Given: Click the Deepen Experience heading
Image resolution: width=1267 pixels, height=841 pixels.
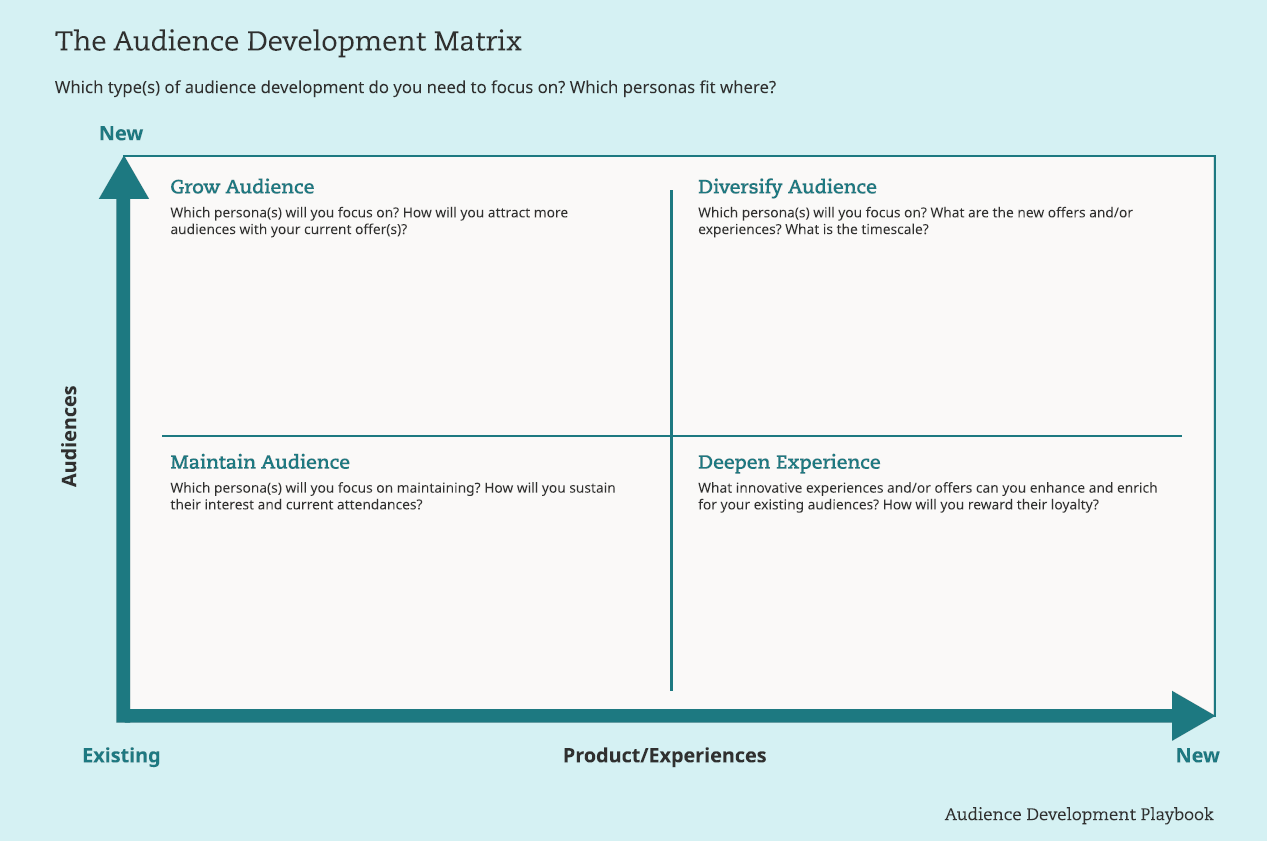Looking at the screenshot, I should pyautogui.click(x=789, y=462).
